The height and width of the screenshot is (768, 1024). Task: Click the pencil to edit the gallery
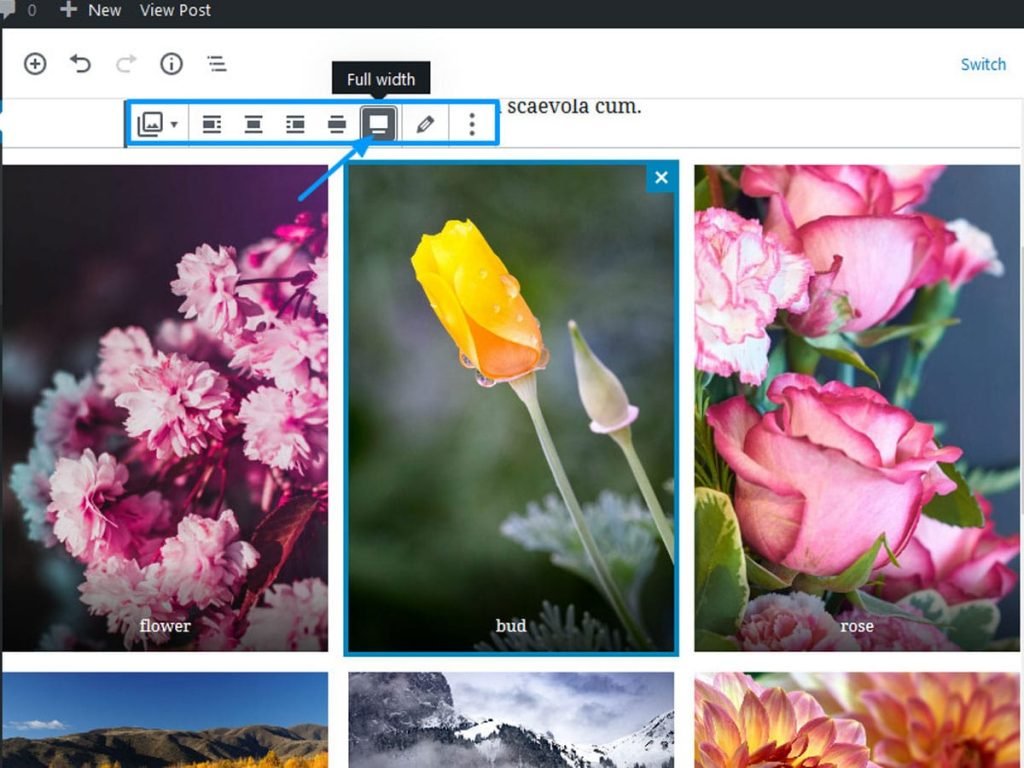(423, 123)
